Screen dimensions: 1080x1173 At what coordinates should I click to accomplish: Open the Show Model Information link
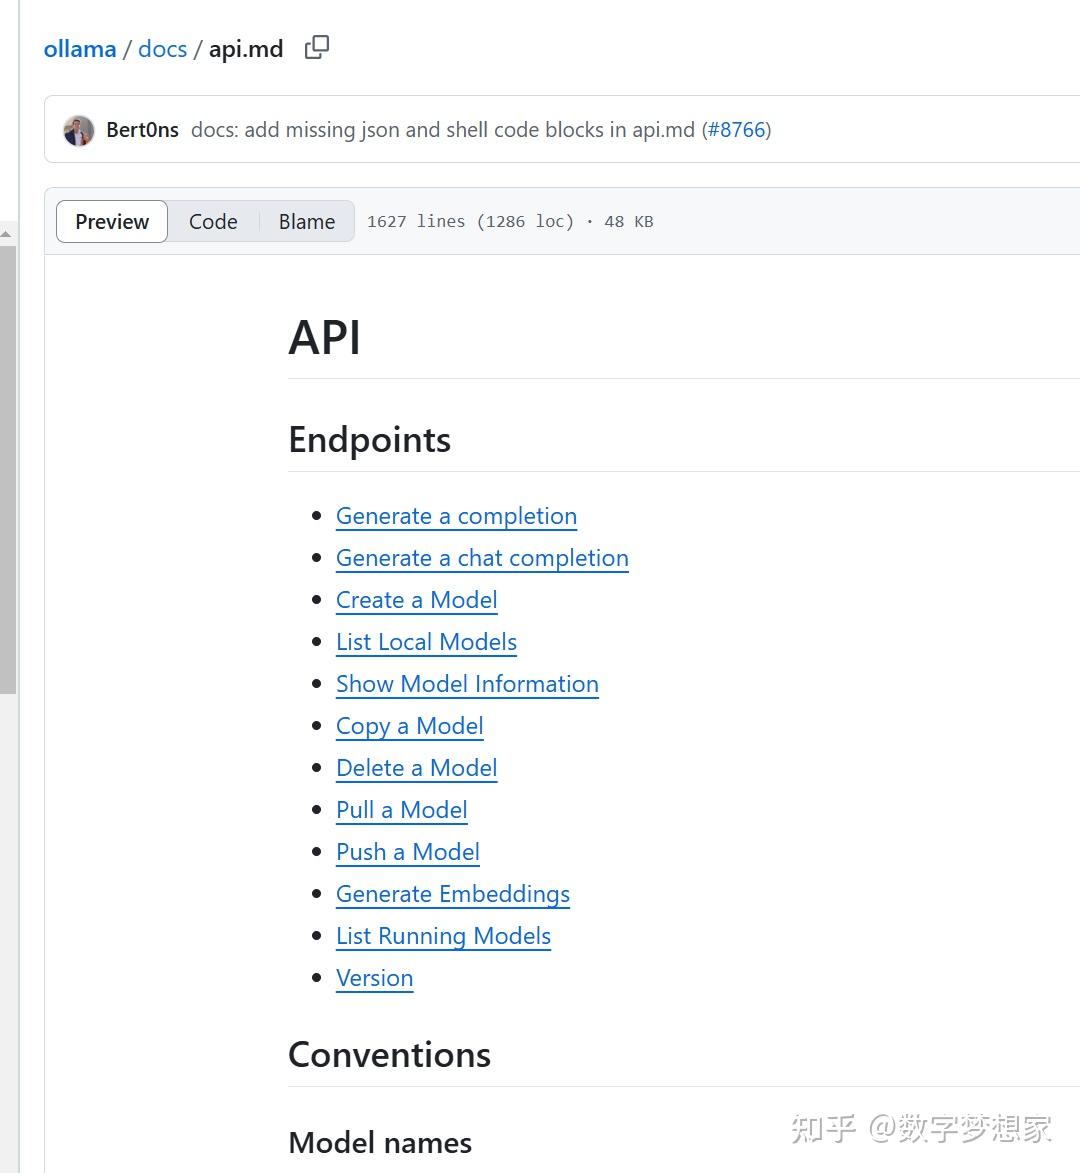click(x=467, y=684)
